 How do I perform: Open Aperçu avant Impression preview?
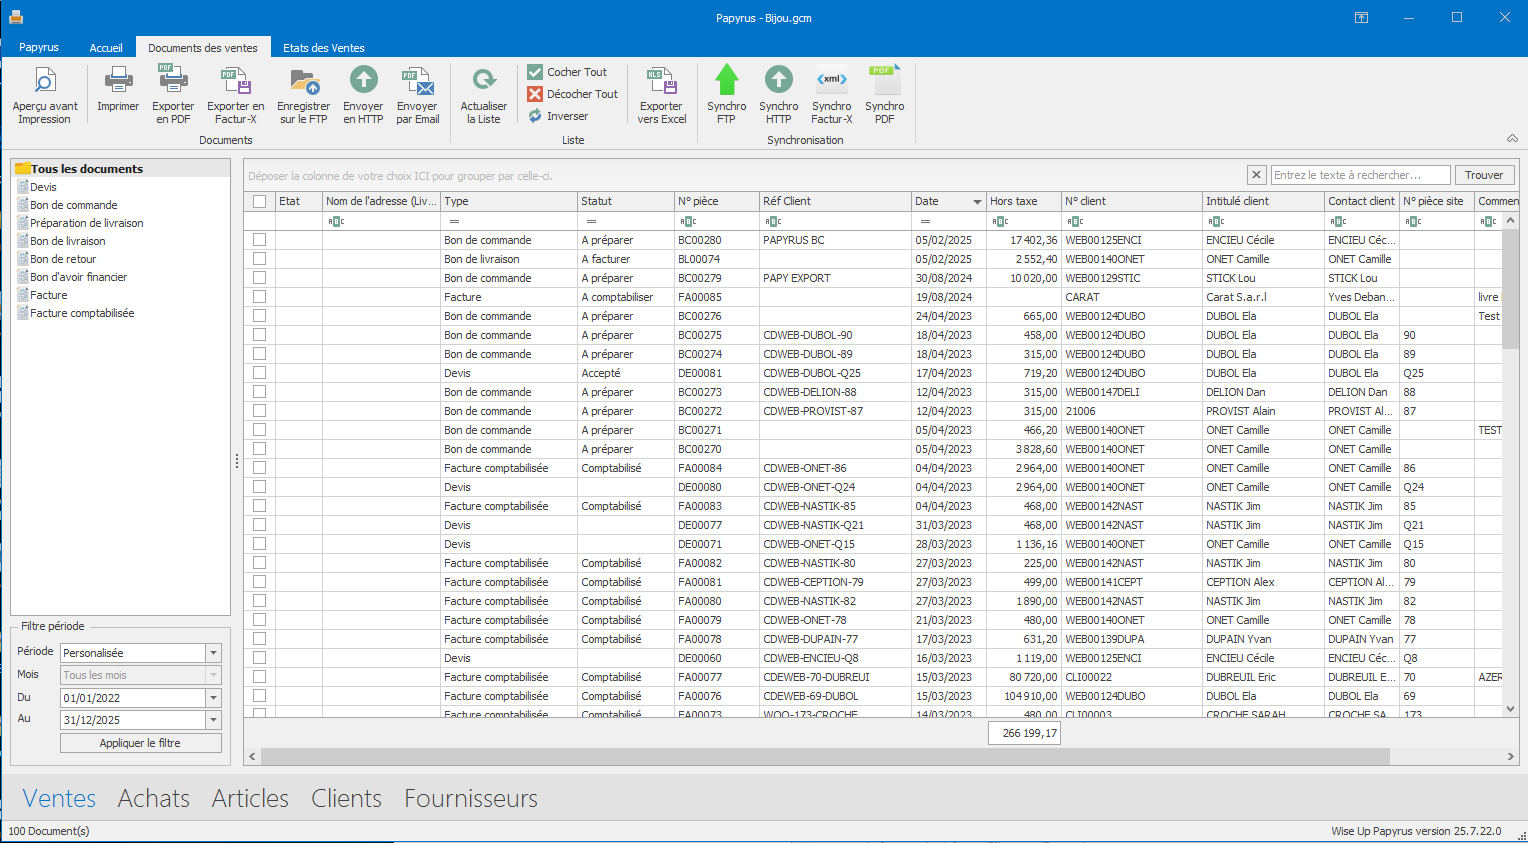point(45,95)
